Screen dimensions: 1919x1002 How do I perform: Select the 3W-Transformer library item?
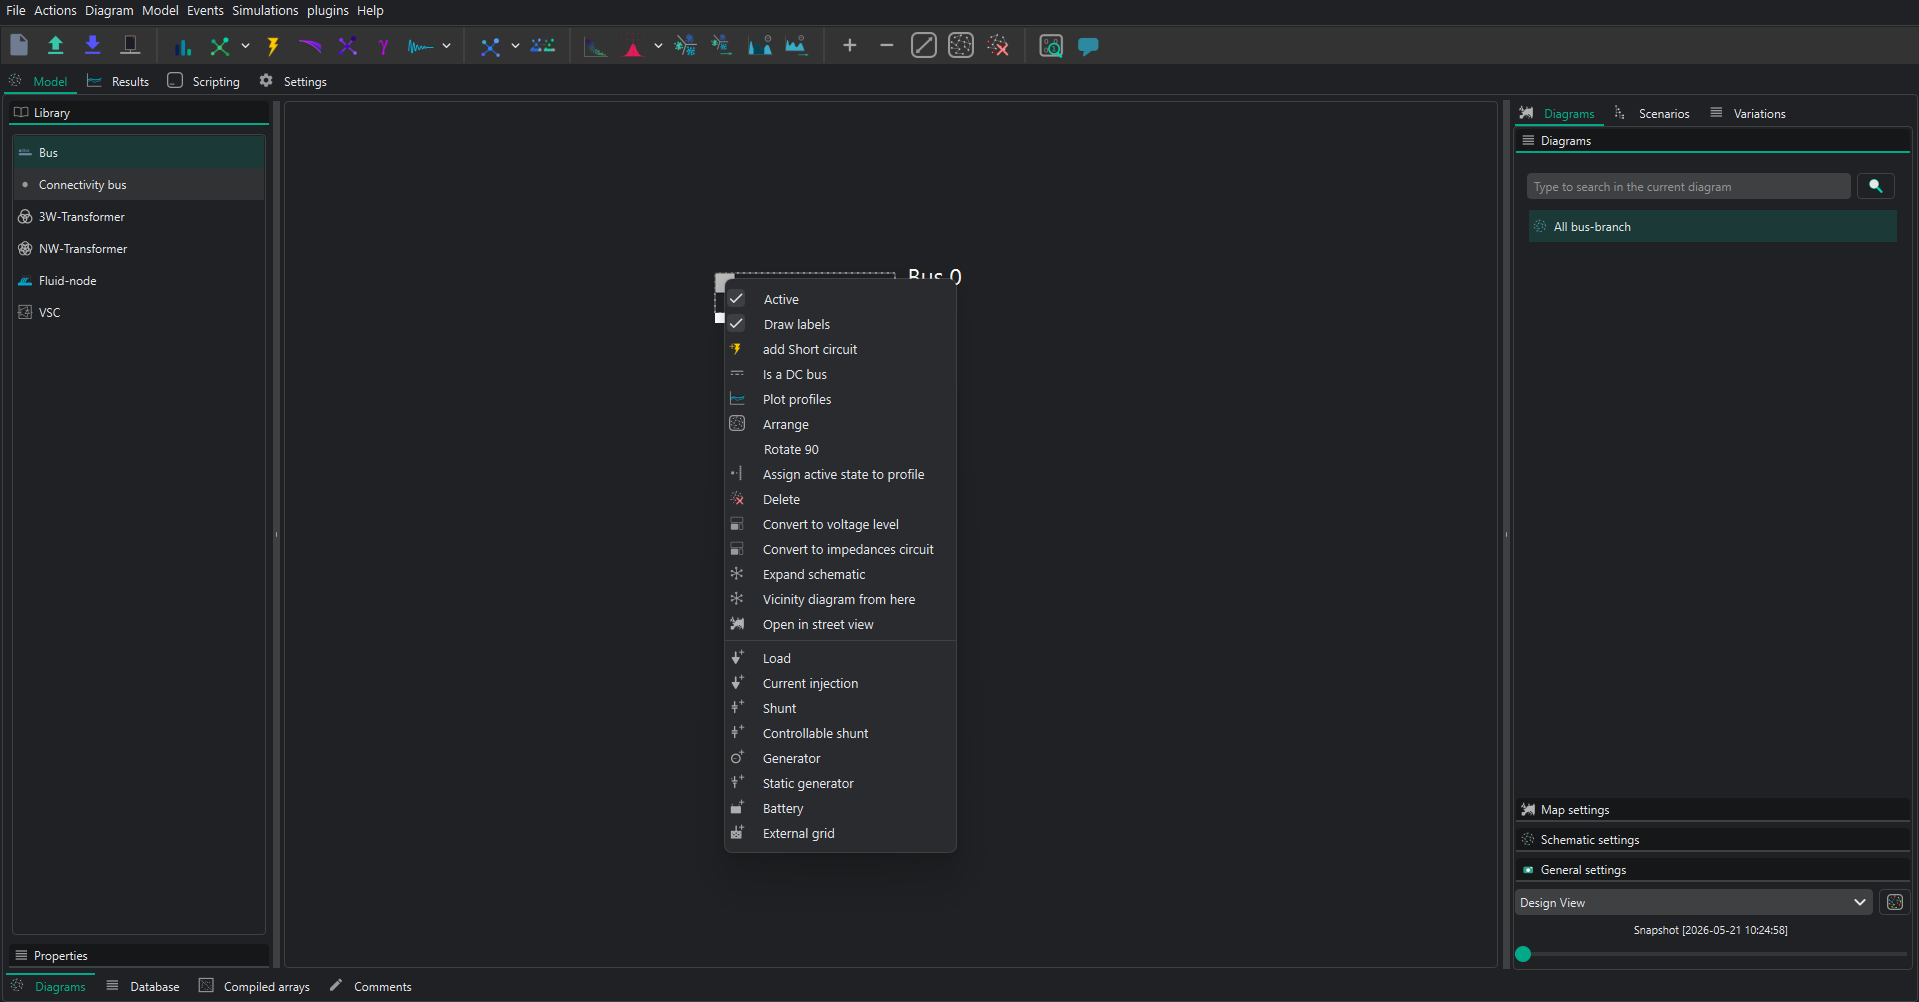click(x=139, y=216)
